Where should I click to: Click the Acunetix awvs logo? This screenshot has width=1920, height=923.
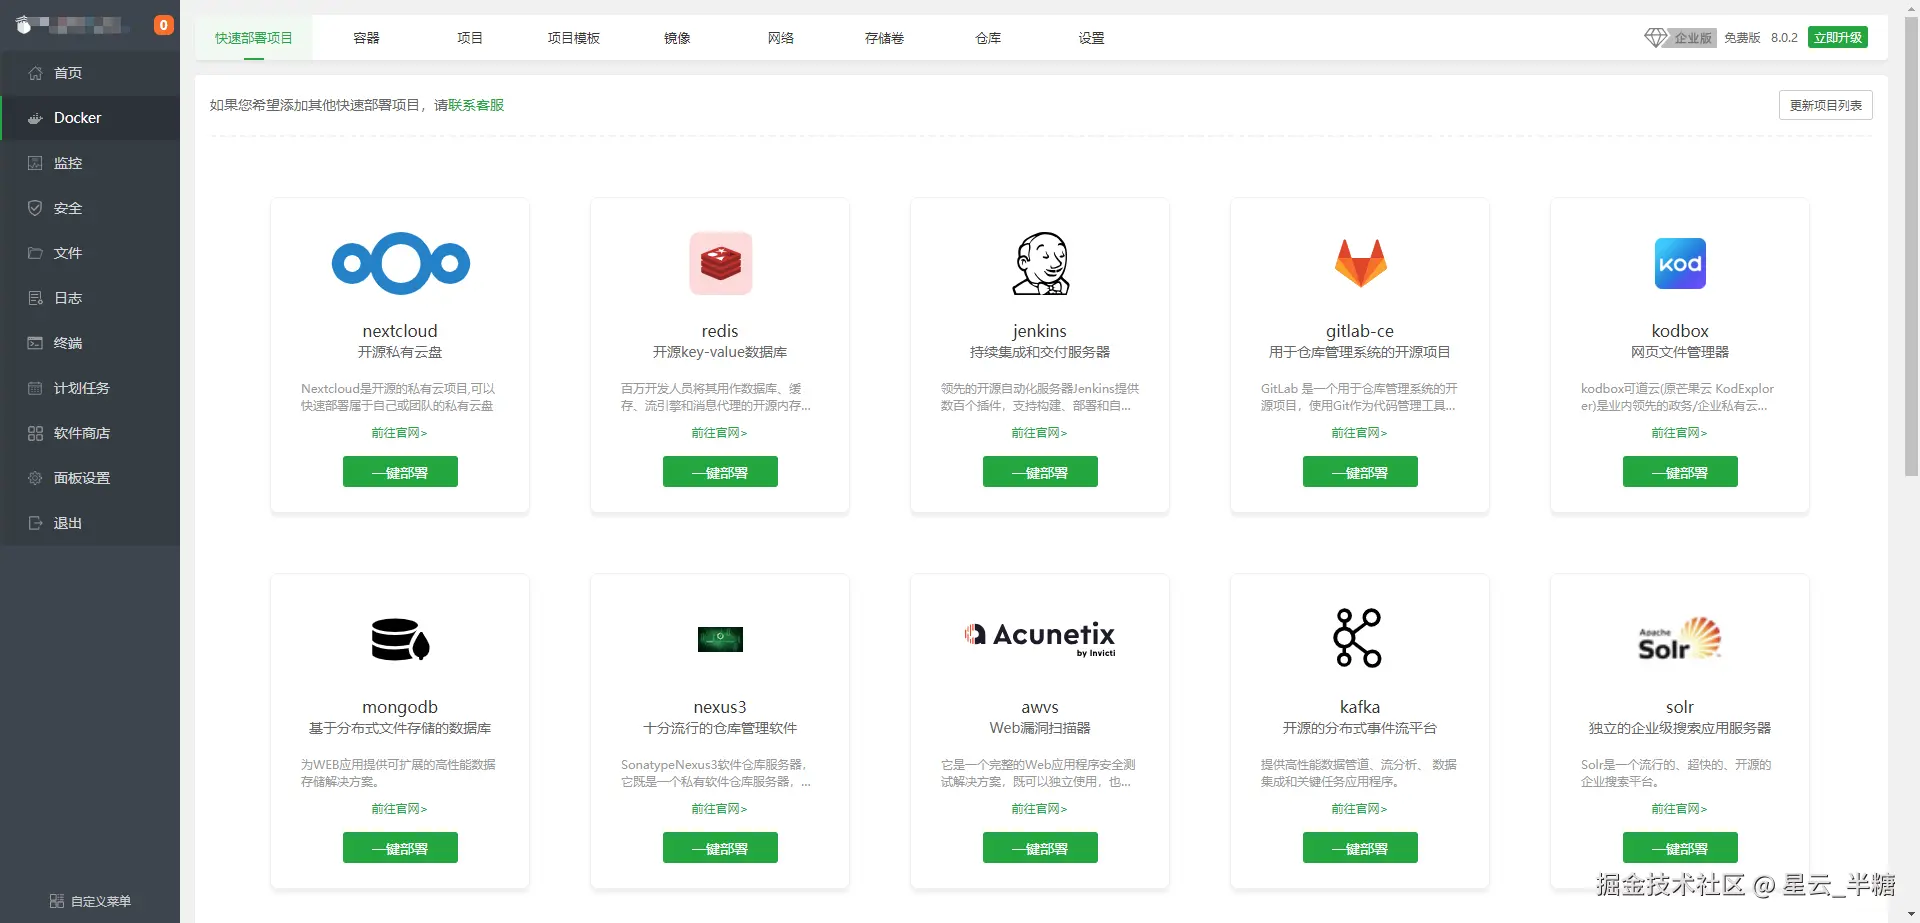[1040, 639]
